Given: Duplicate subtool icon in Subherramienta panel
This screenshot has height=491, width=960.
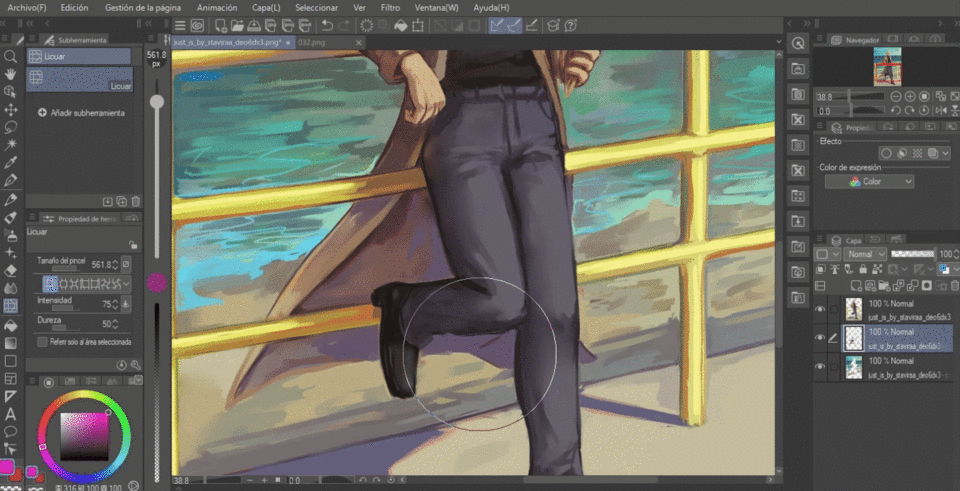Looking at the screenshot, I should [x=122, y=201].
